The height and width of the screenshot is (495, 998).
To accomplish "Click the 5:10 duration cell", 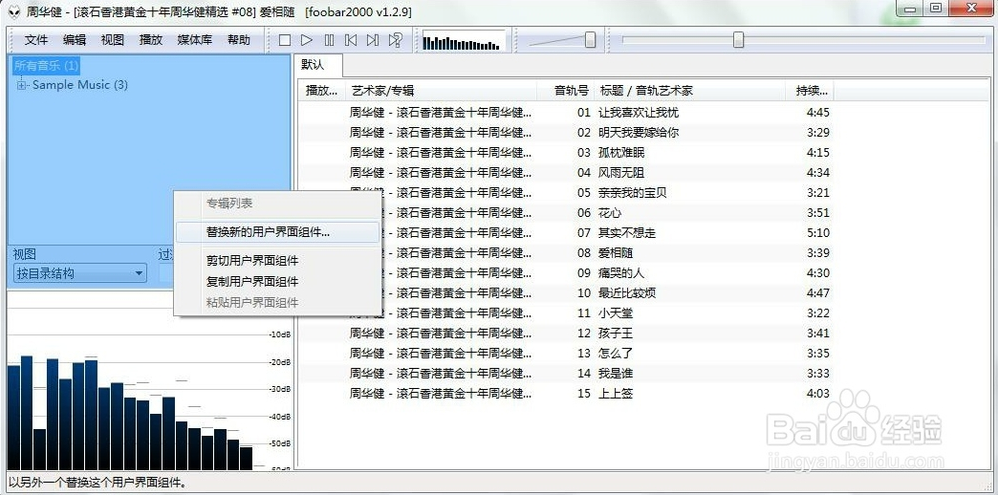I will point(818,233).
